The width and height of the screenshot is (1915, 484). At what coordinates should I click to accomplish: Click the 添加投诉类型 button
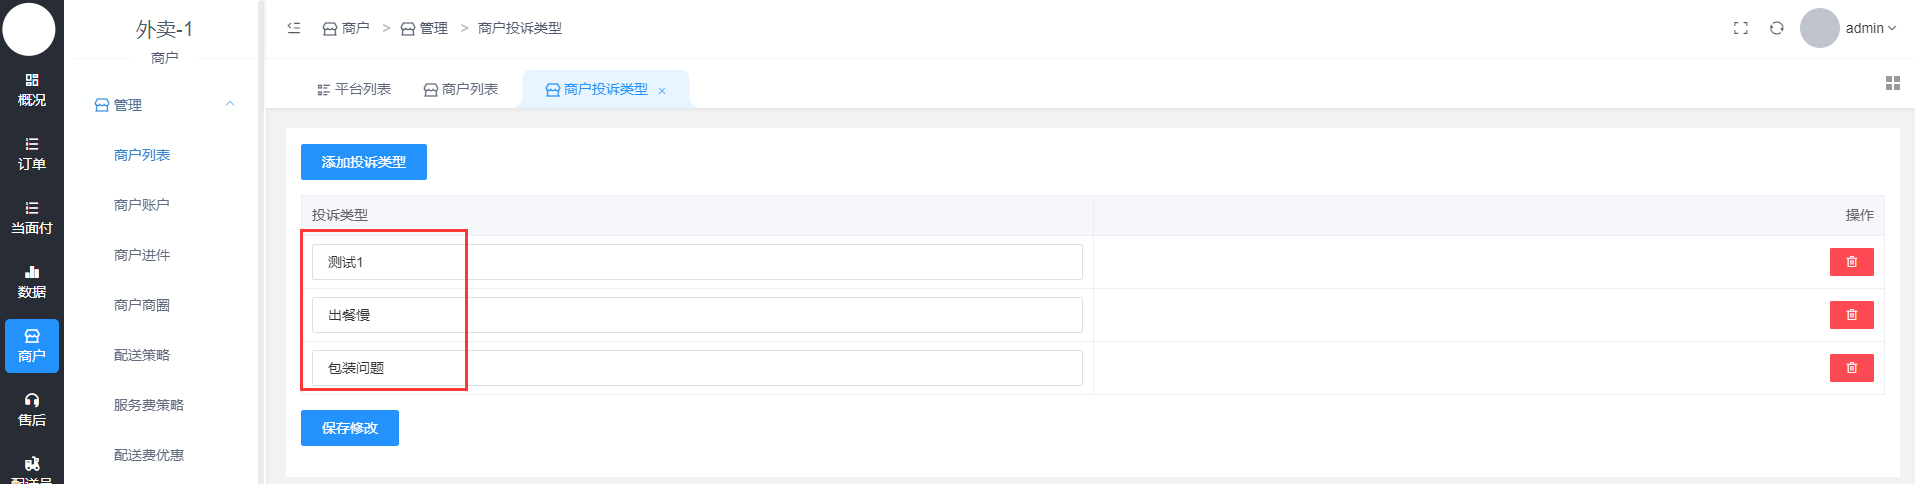364,162
